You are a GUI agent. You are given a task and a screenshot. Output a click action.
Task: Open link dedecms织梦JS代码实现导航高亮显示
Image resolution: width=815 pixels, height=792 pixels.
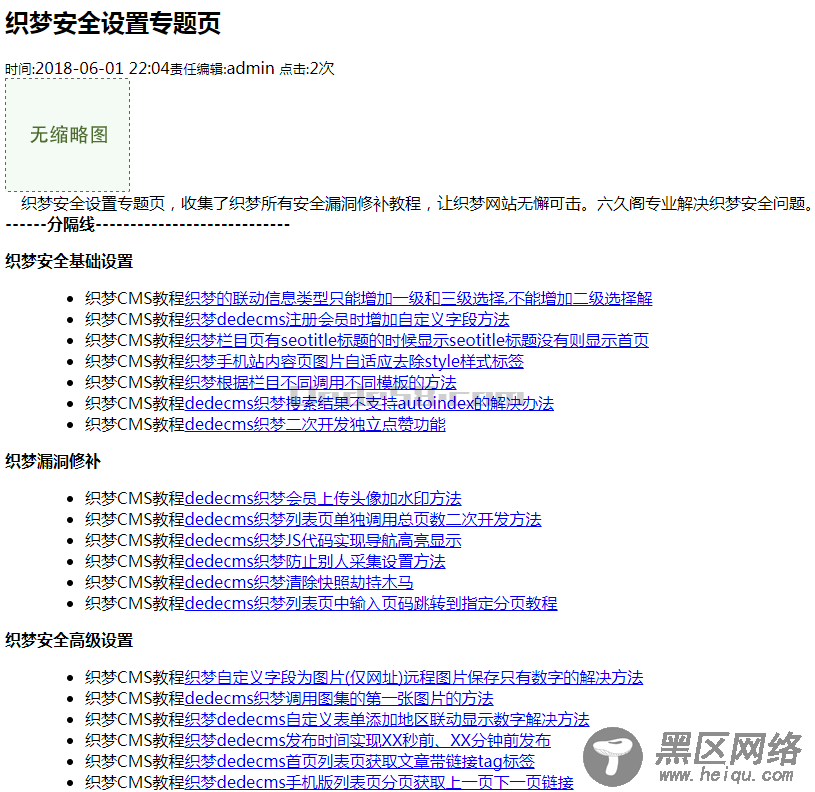323,540
